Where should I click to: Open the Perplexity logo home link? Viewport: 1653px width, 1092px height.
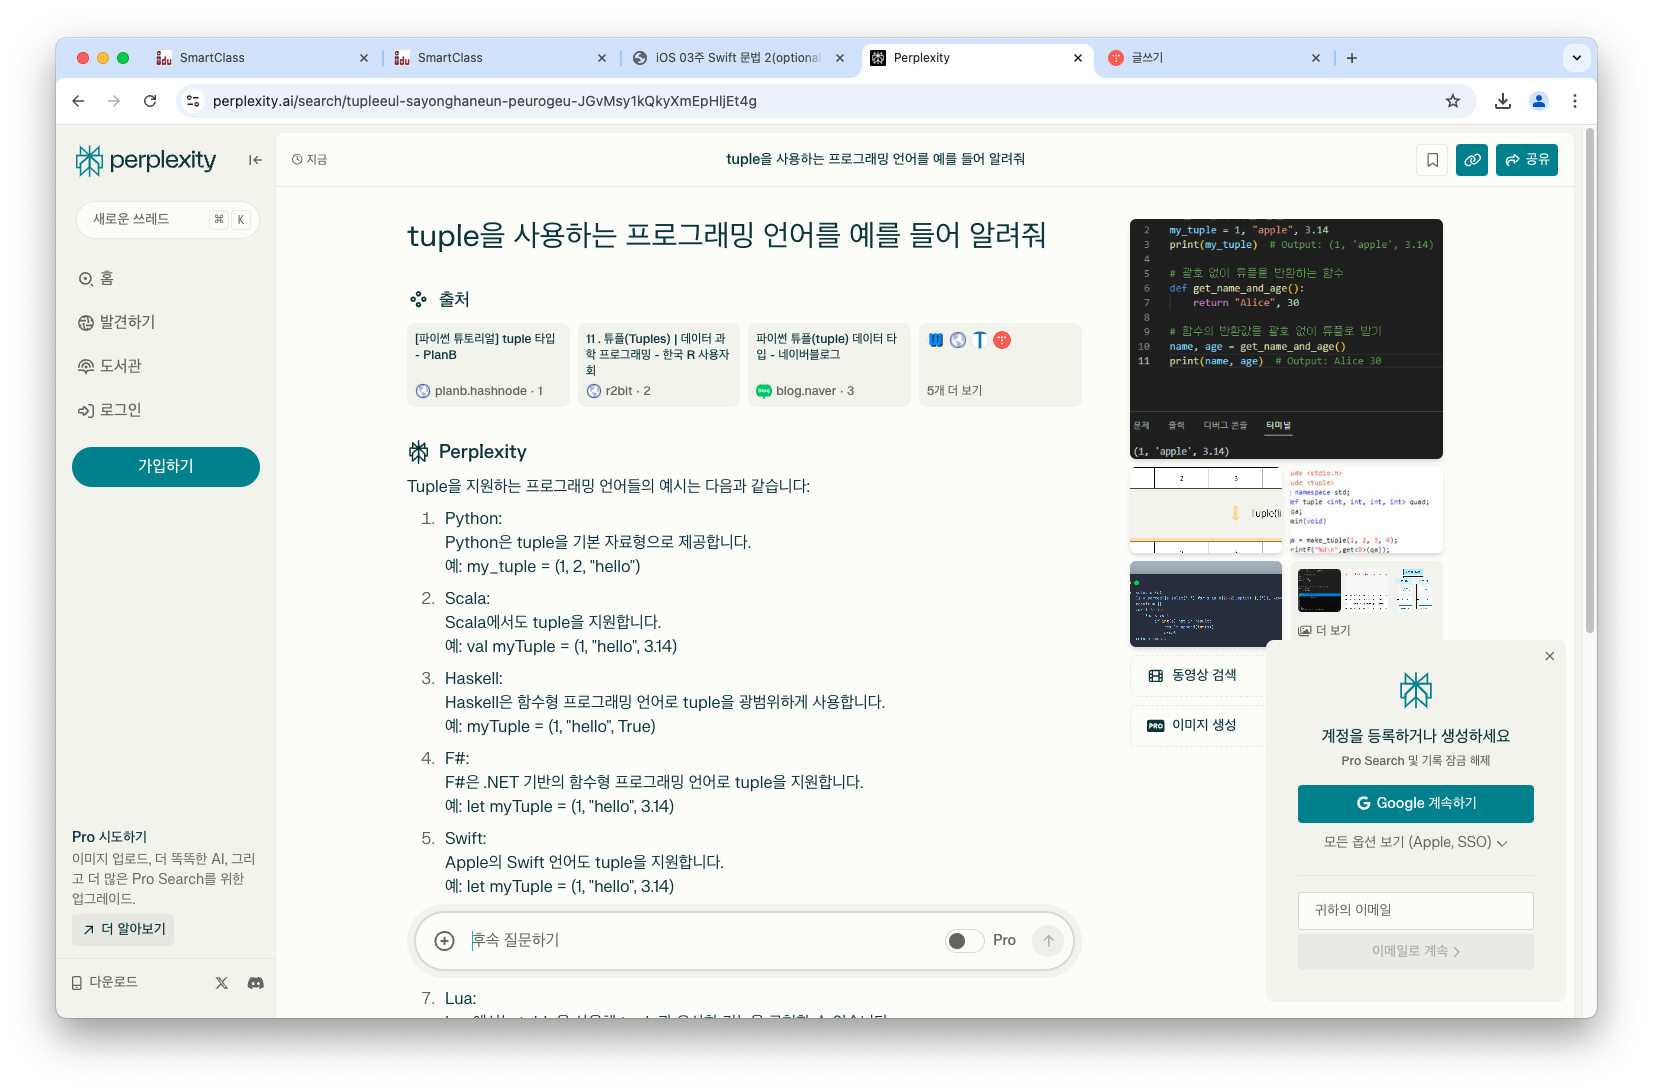point(146,160)
